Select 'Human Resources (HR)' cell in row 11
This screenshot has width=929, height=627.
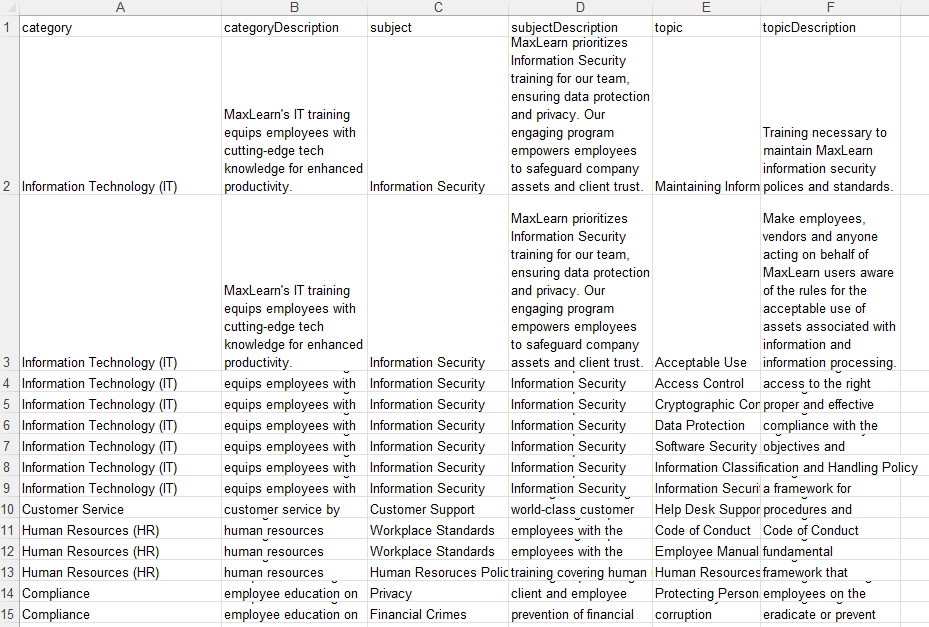120,530
